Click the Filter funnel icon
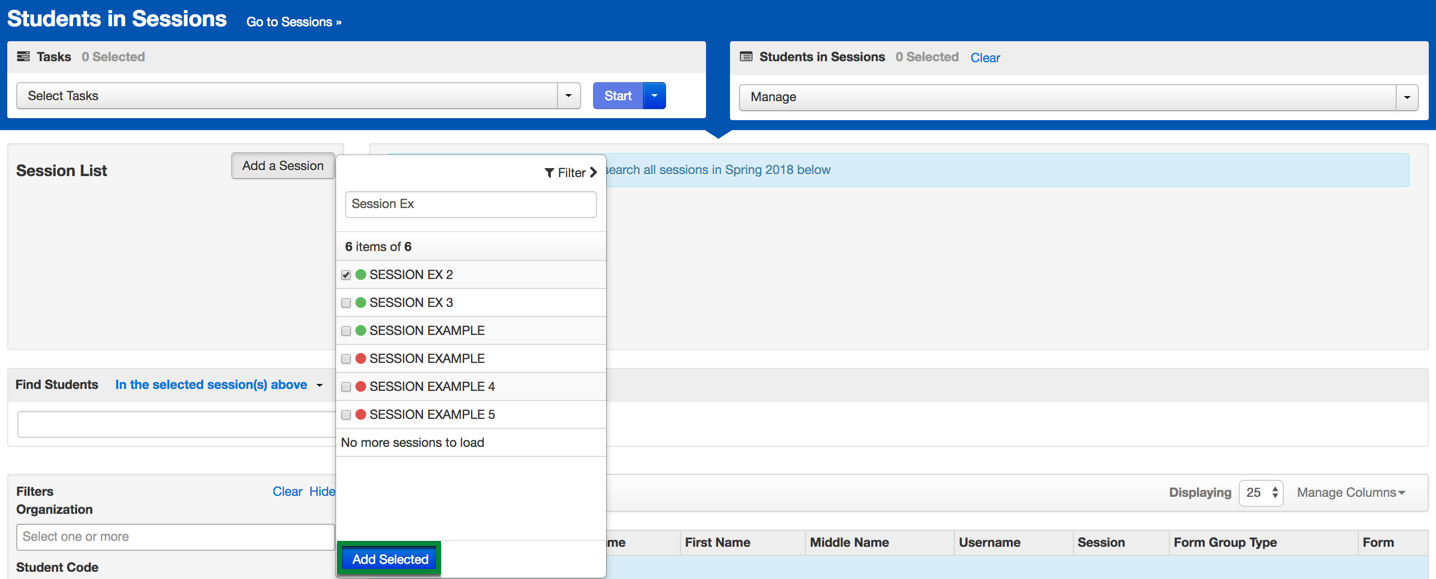Screen dimensions: 1436x579 (x=549, y=173)
